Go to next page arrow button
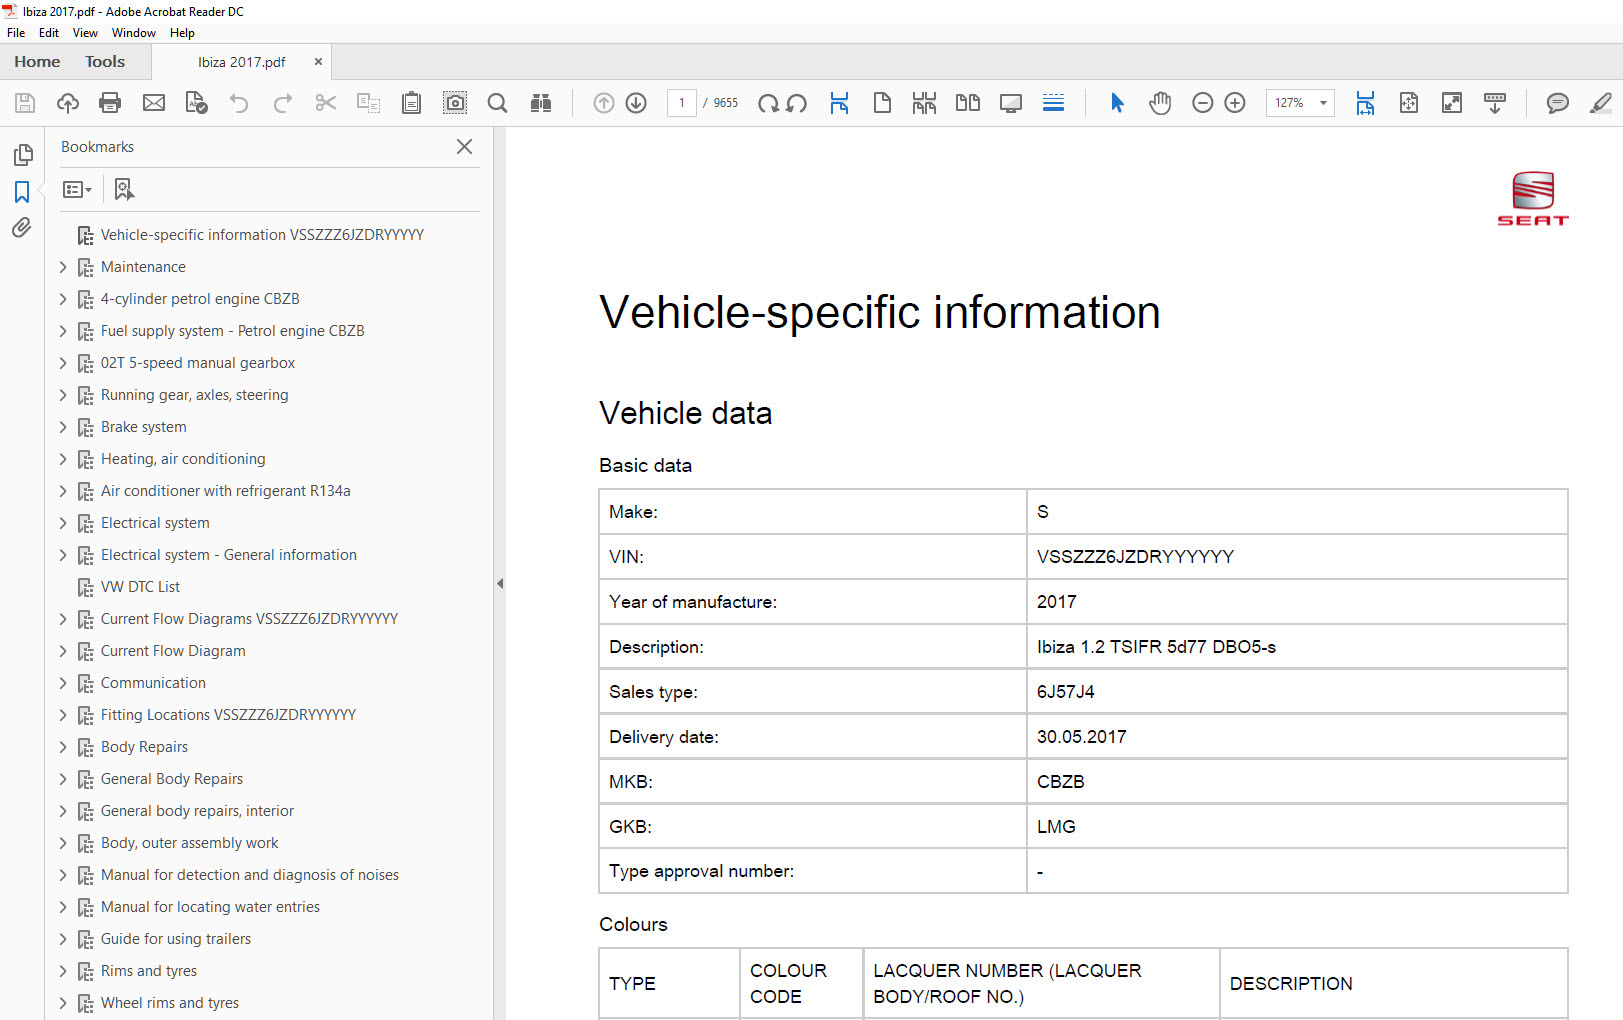This screenshot has width=1623, height=1020. tap(636, 103)
